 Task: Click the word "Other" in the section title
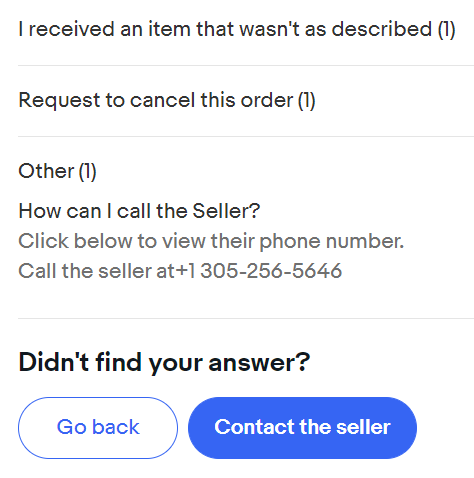click(46, 171)
